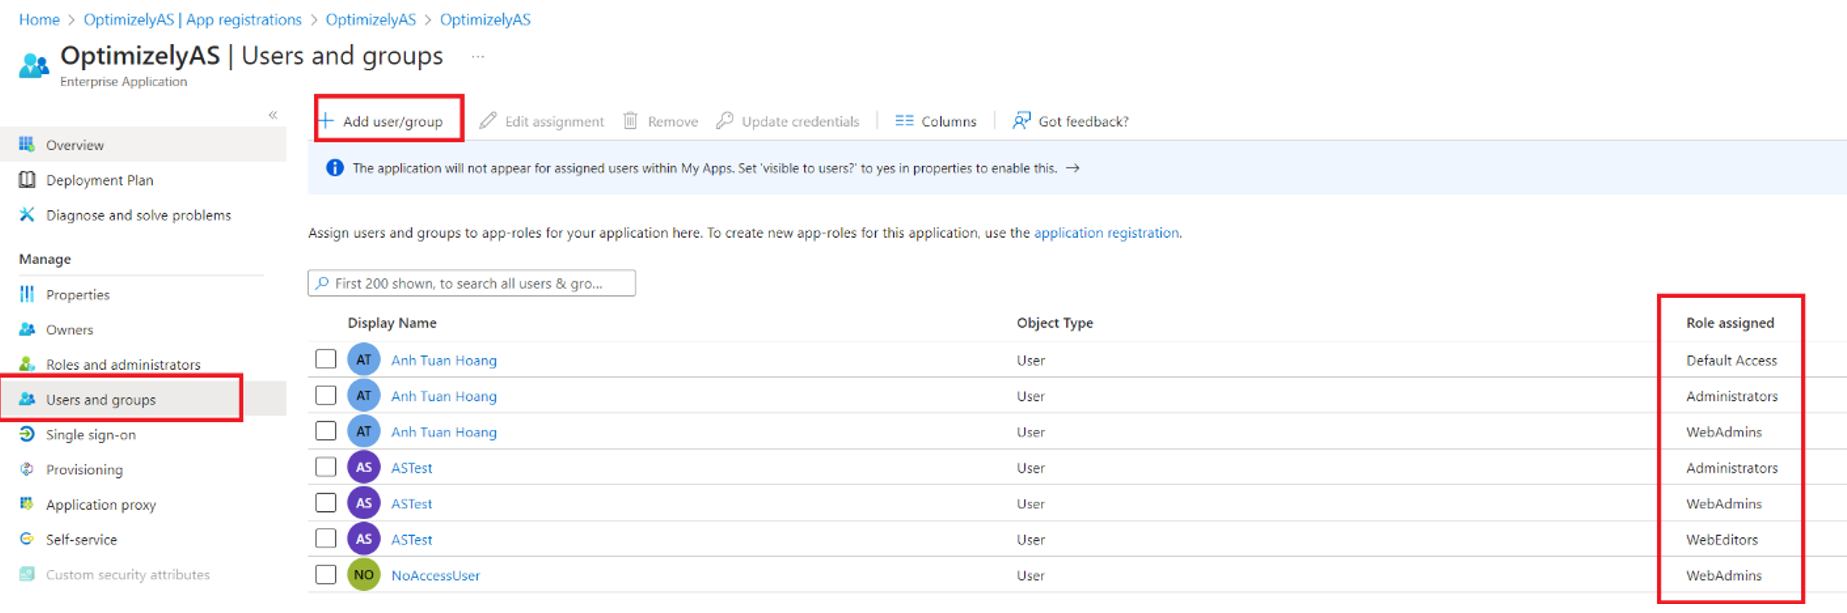The height and width of the screenshot is (613, 1847).
Task: Open the more options ellipsis beside the page title
Action: point(478,57)
